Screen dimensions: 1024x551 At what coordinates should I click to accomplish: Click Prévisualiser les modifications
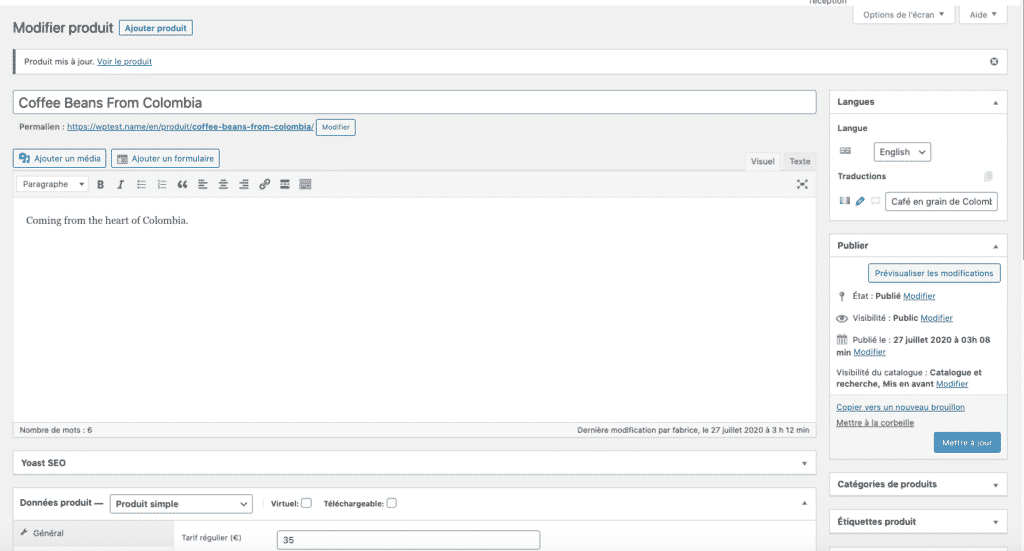pos(934,274)
